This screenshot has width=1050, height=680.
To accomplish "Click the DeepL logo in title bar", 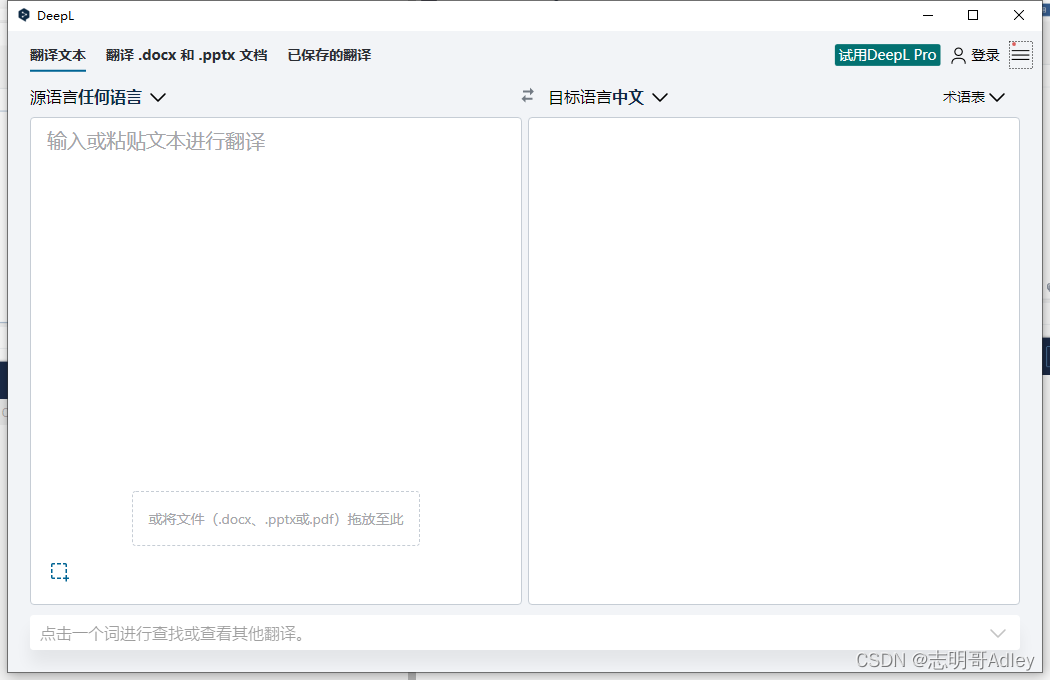I will (24, 15).
